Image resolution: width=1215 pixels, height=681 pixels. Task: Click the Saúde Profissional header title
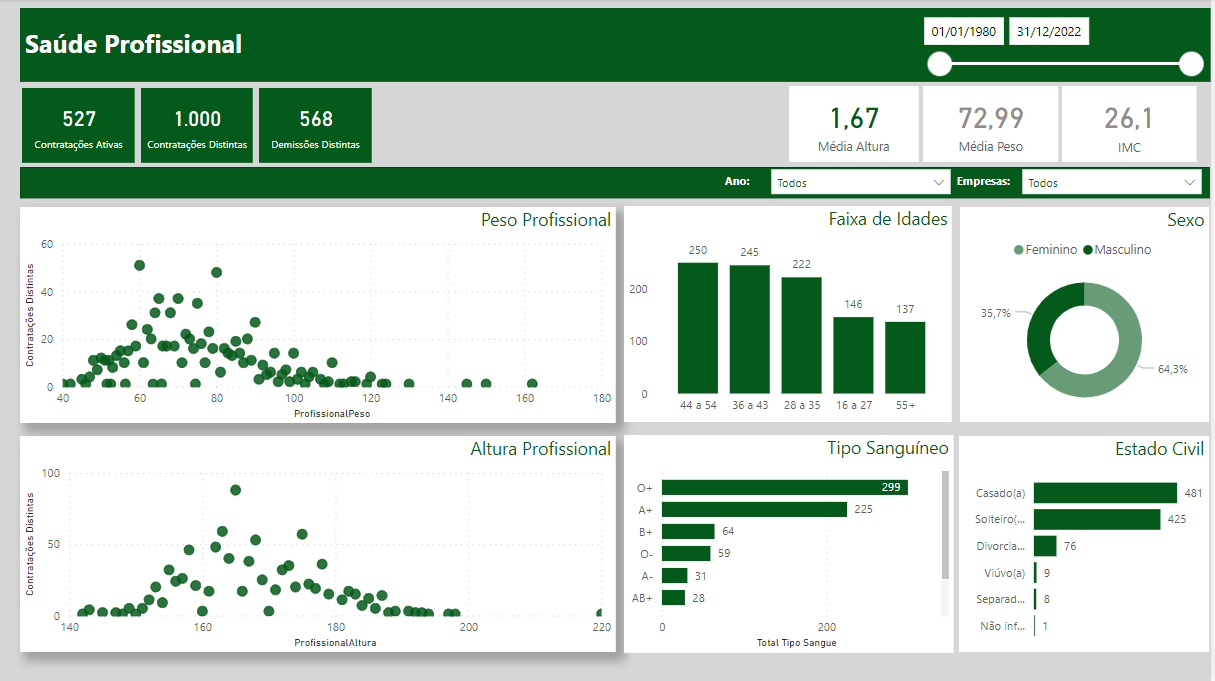tap(133, 44)
